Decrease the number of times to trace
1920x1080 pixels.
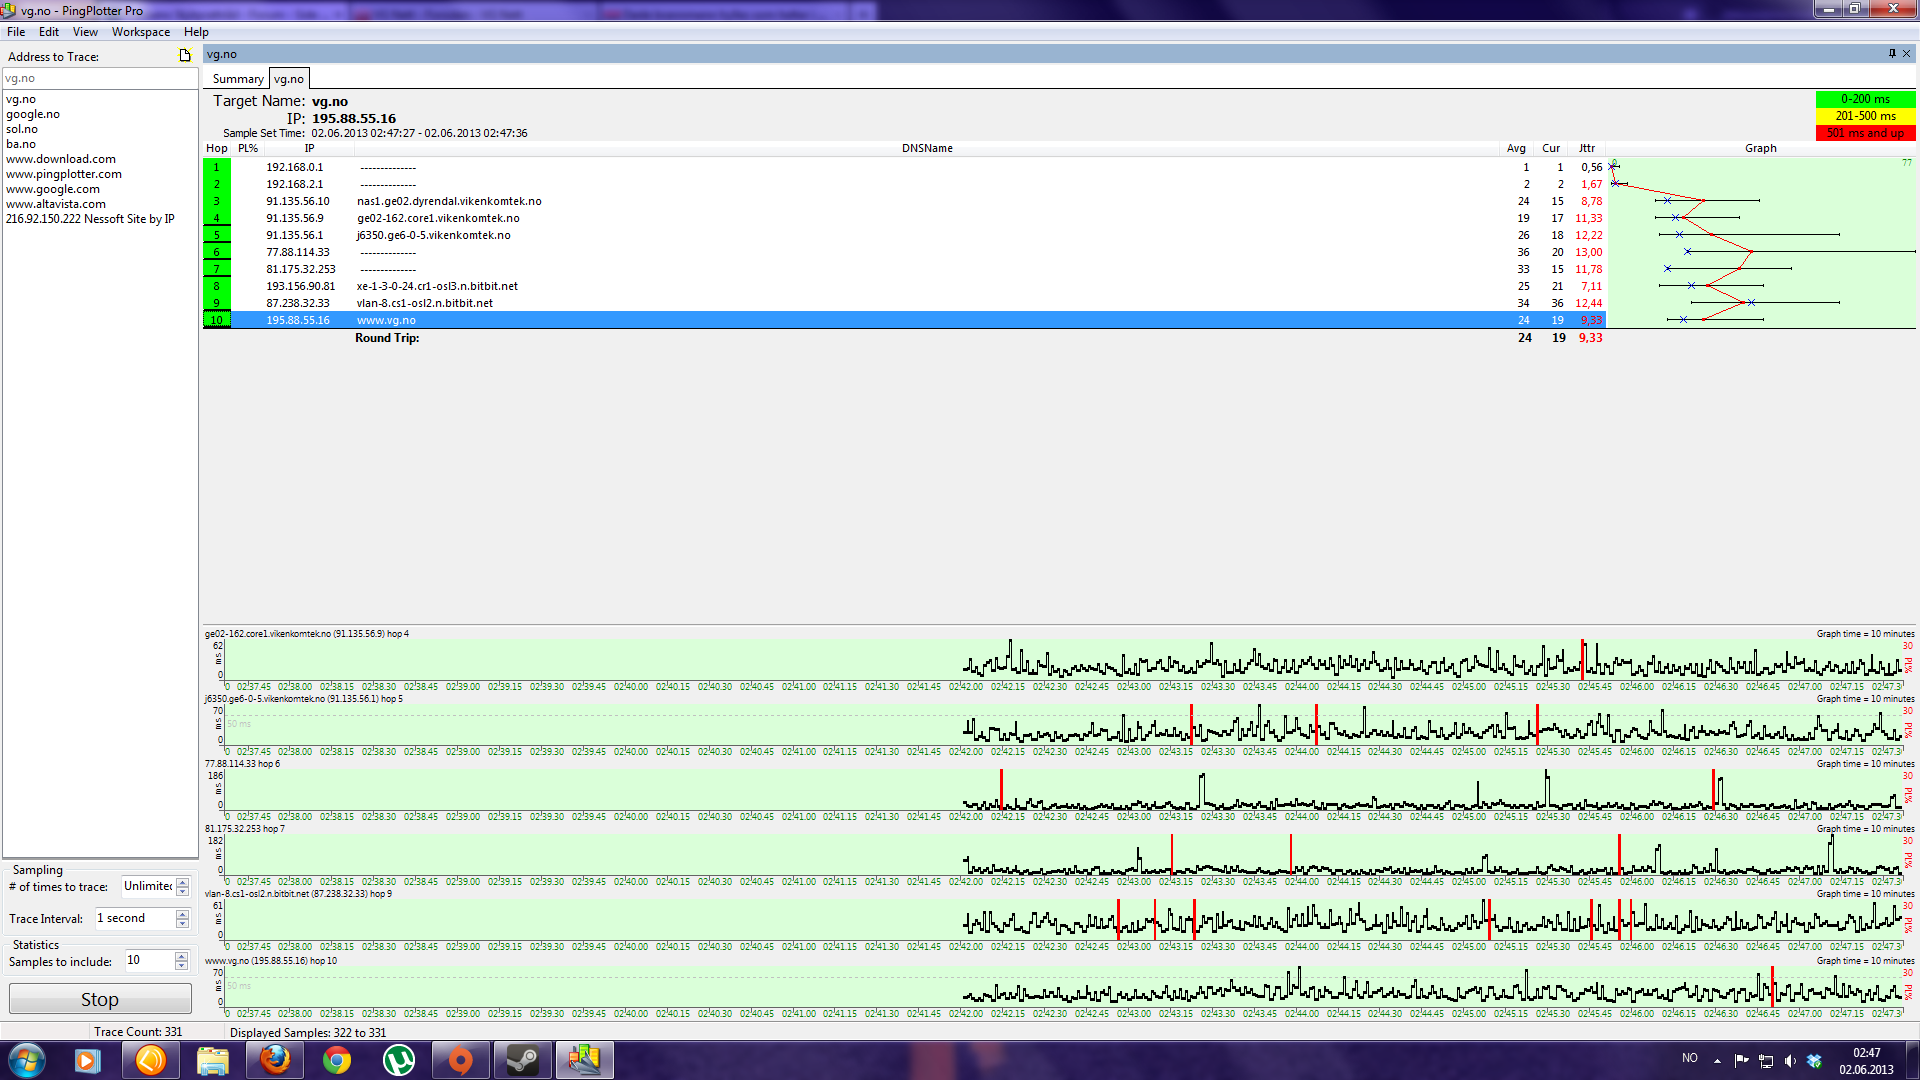click(x=182, y=891)
